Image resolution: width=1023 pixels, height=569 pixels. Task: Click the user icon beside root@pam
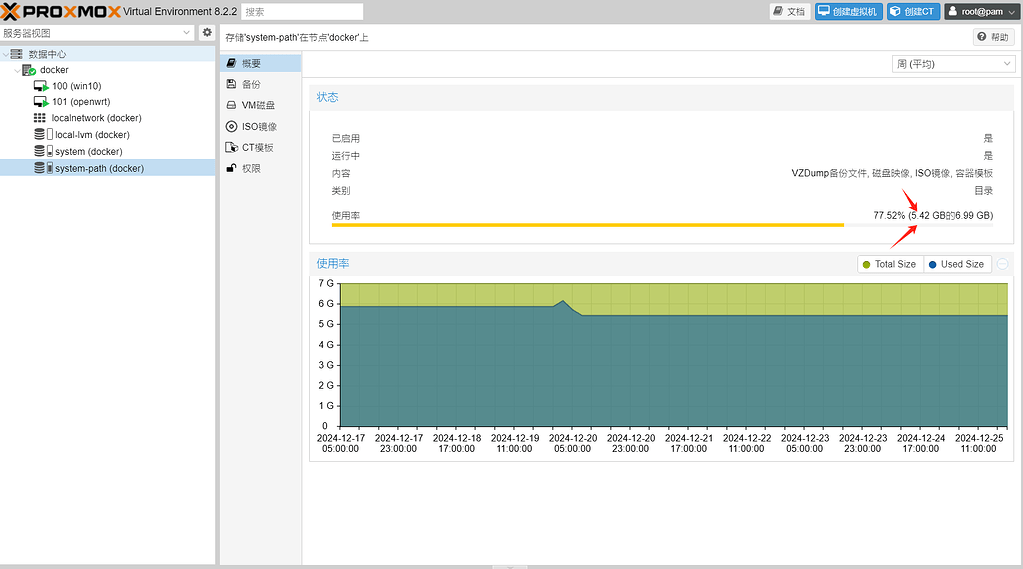(x=953, y=11)
